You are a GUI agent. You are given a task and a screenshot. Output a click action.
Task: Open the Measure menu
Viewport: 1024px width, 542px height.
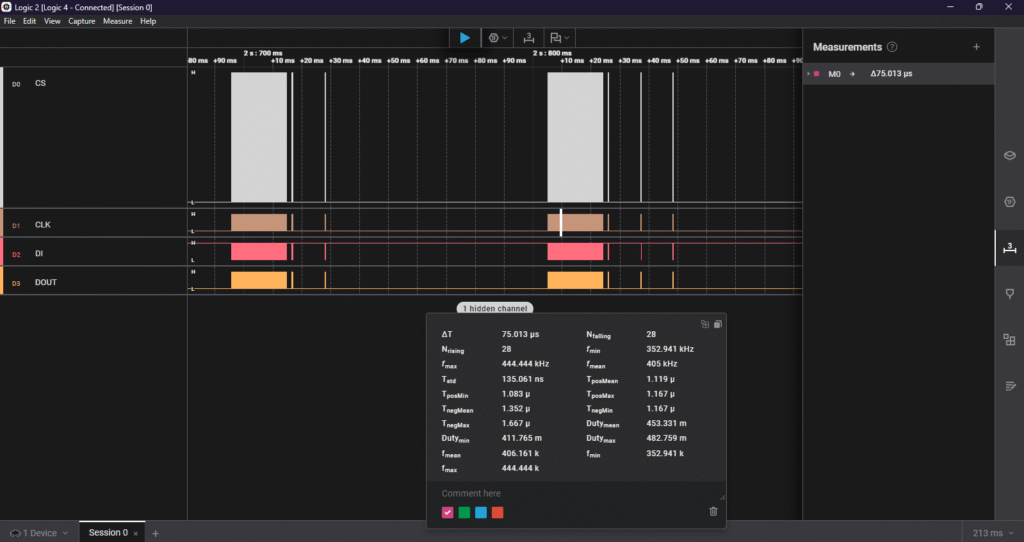click(117, 21)
